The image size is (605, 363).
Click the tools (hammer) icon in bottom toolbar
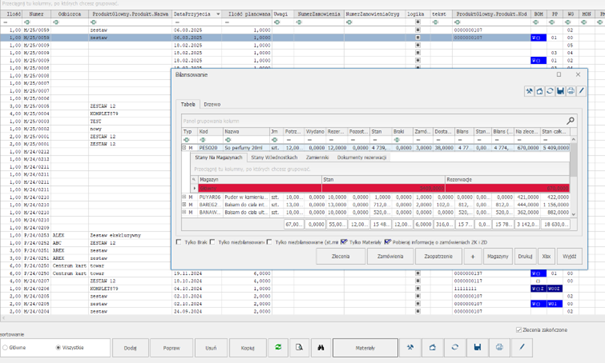(x=410, y=348)
